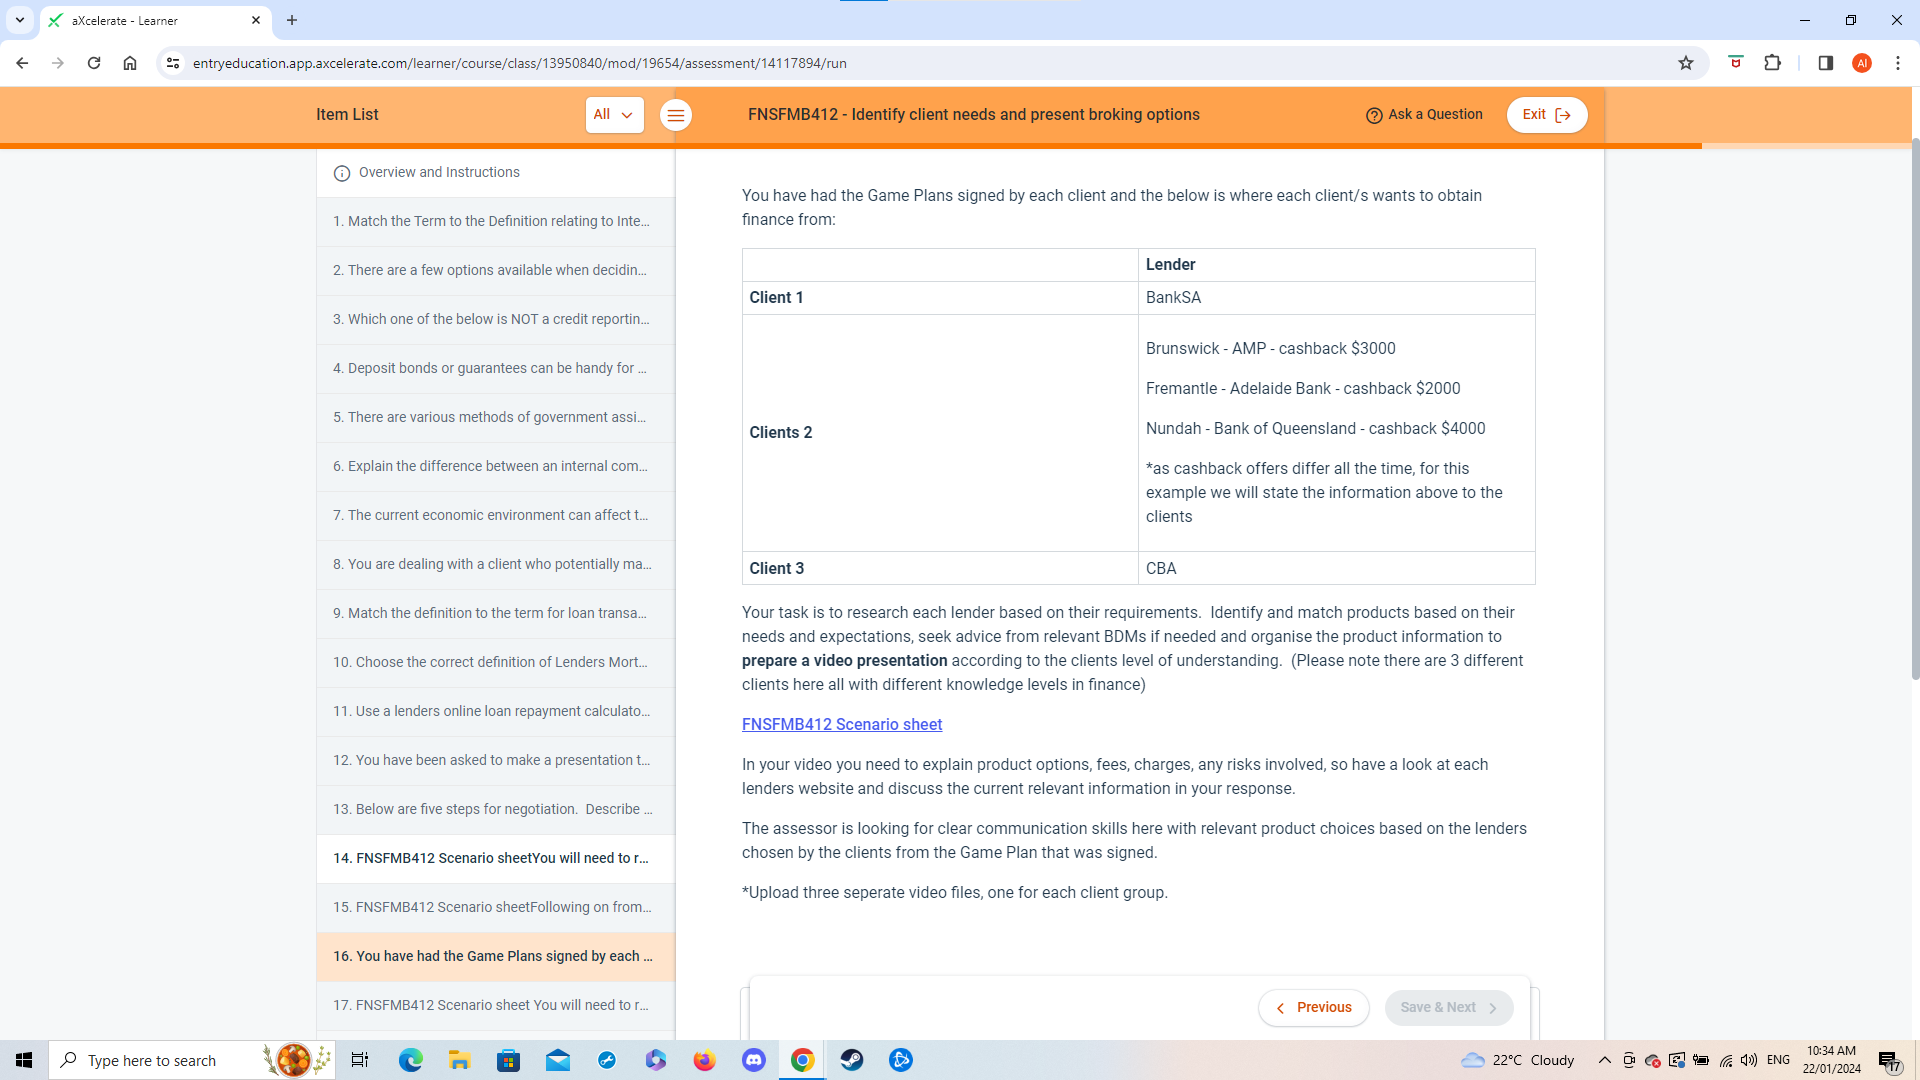
Task: Open the browser extensions puzzle icon
Action: click(x=1773, y=63)
